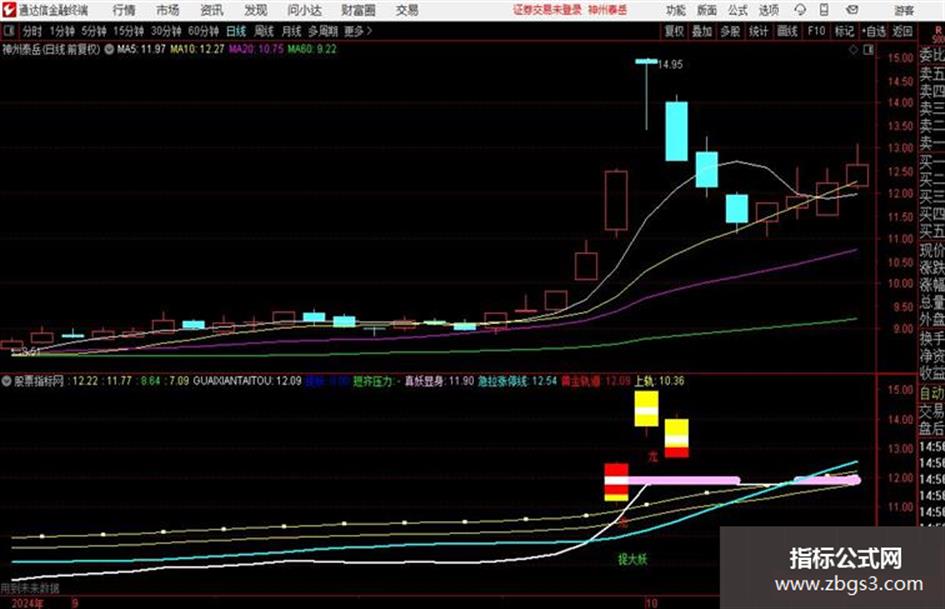This screenshot has height=609, width=945.
Task: Click the 标记 mark button
Action: click(844, 31)
